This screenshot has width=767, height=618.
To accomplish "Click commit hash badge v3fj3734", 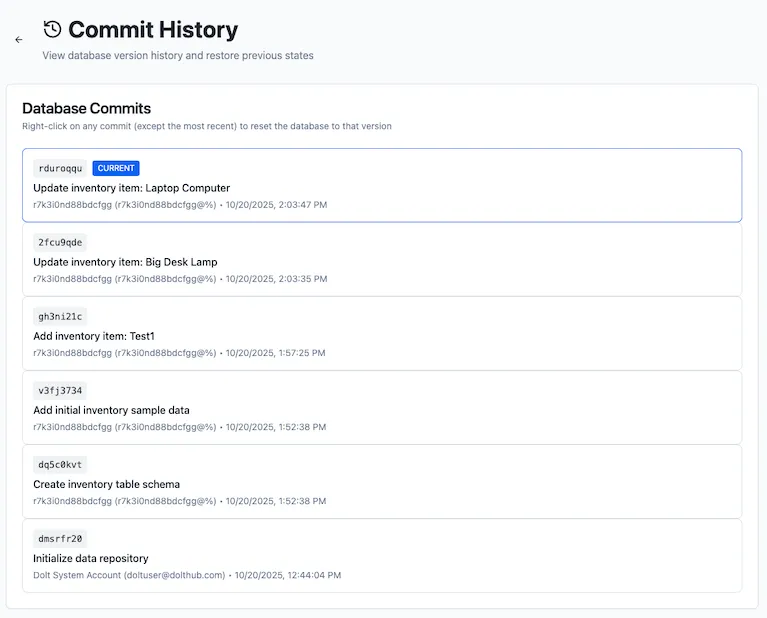I will tap(60, 390).
